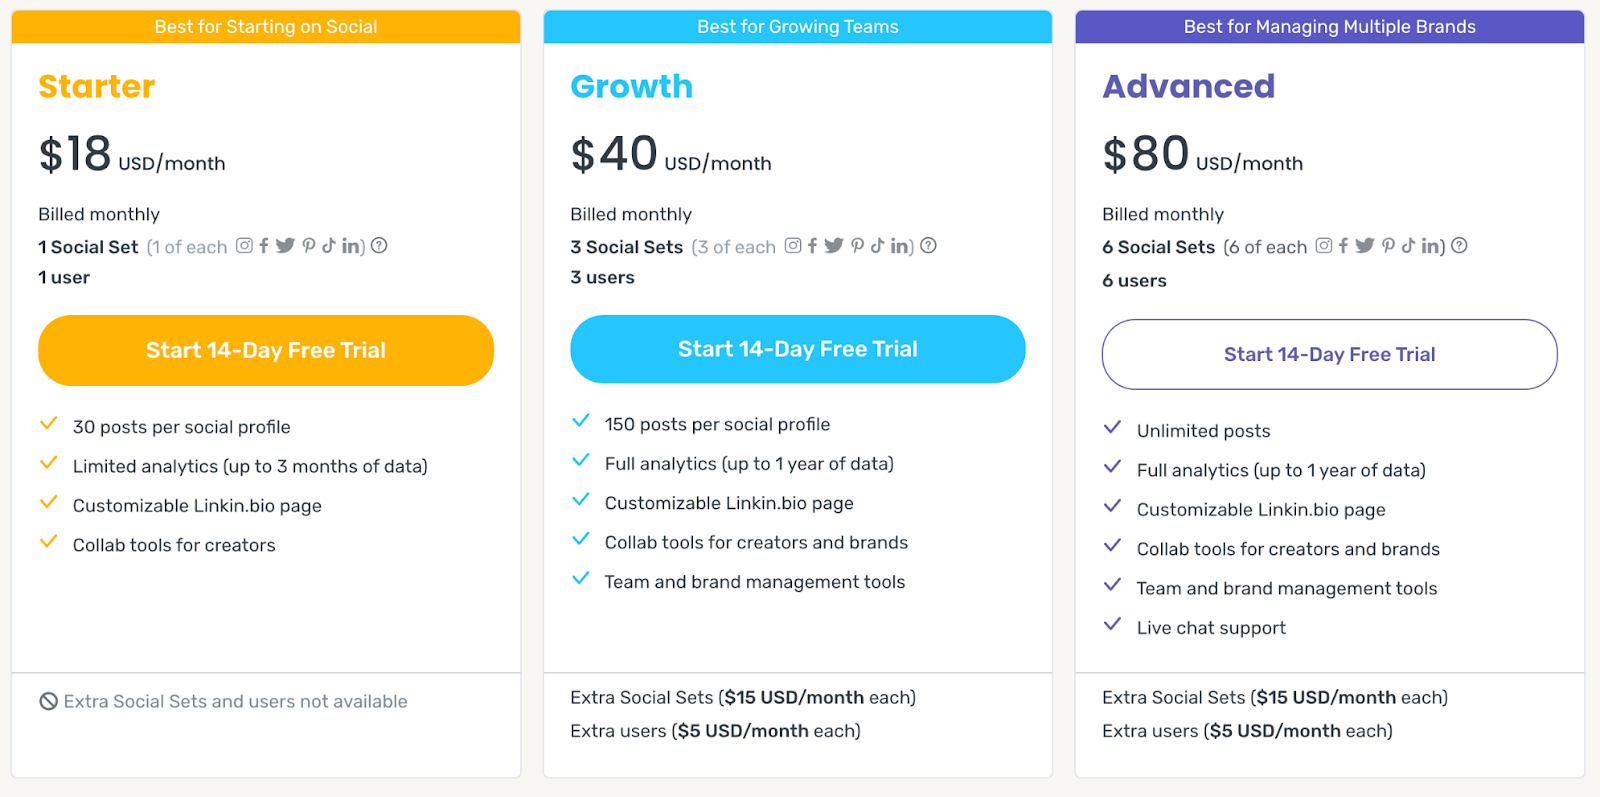Open the Starter Social Set help question mark

pos(379,245)
